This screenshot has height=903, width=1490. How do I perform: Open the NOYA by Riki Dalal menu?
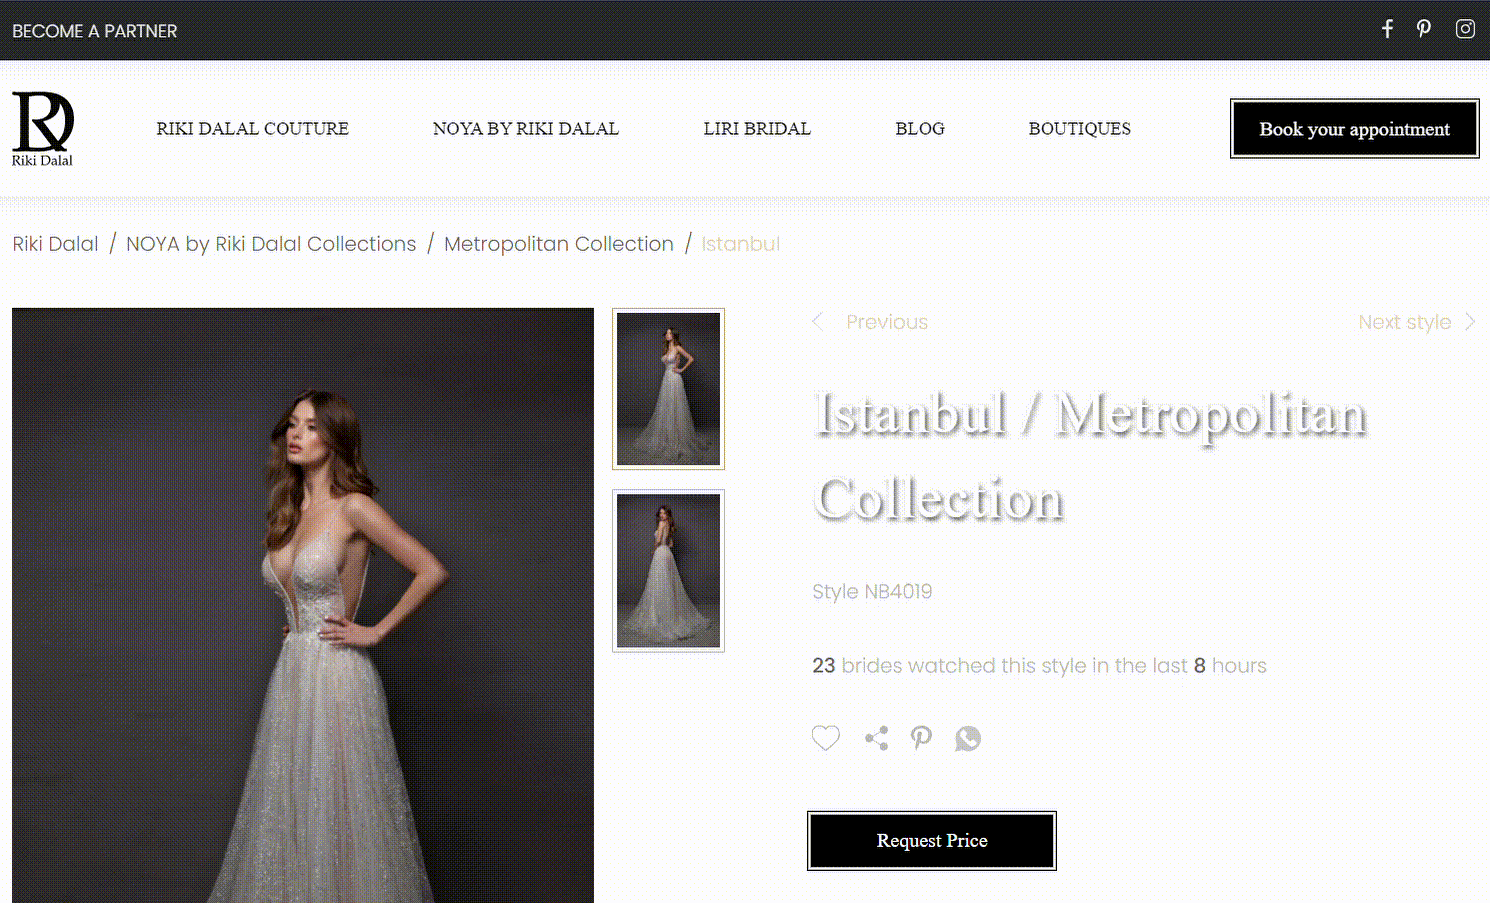(526, 129)
